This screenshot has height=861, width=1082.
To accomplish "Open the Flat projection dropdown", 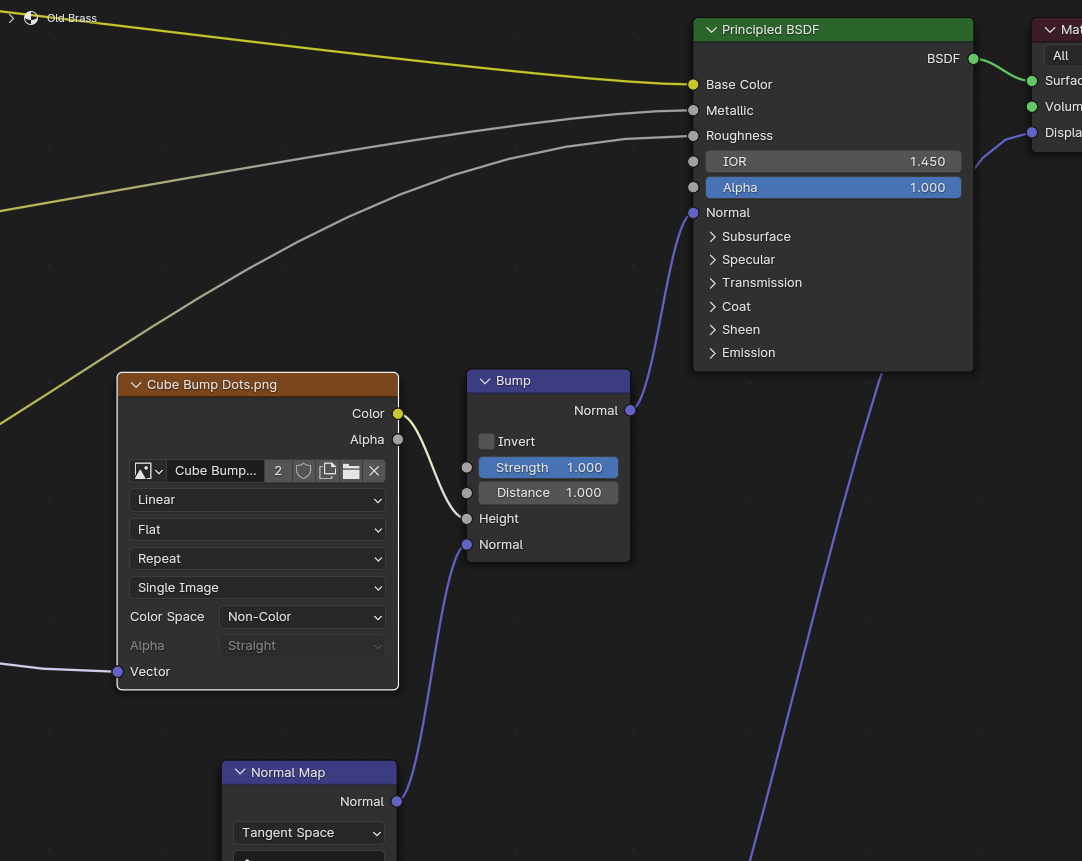I will point(257,530).
